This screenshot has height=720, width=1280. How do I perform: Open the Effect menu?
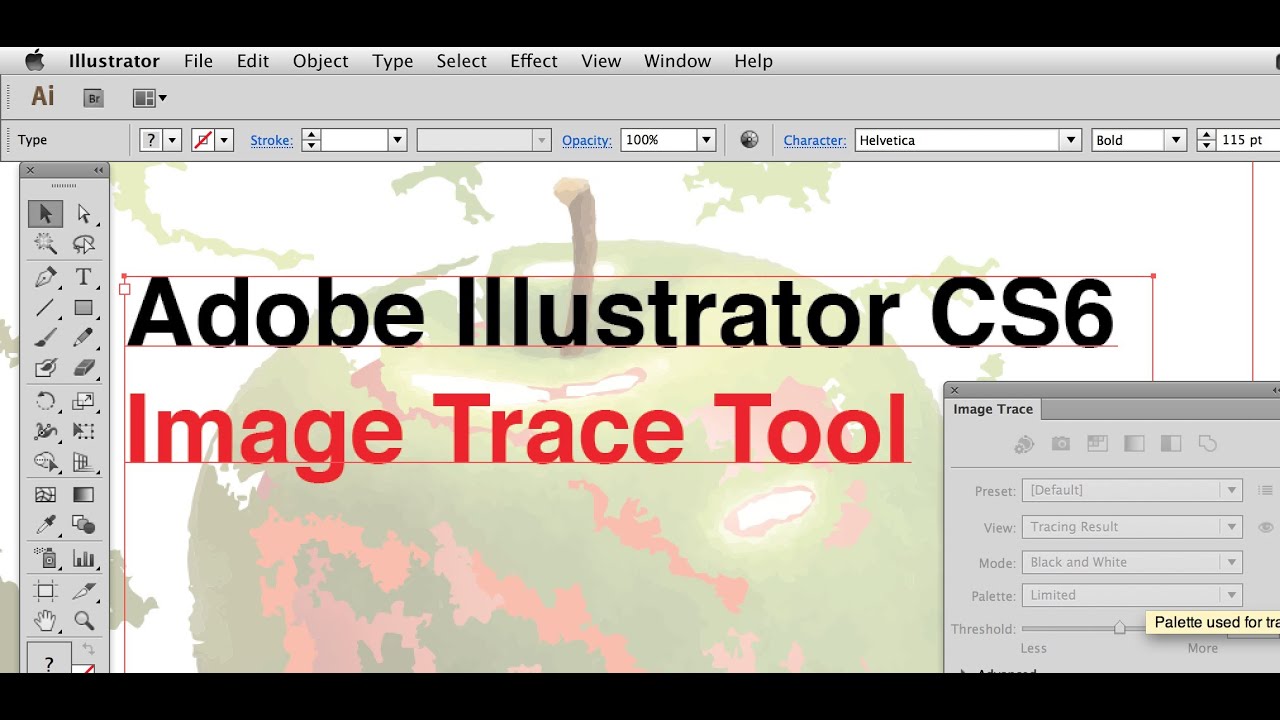pyautogui.click(x=534, y=61)
